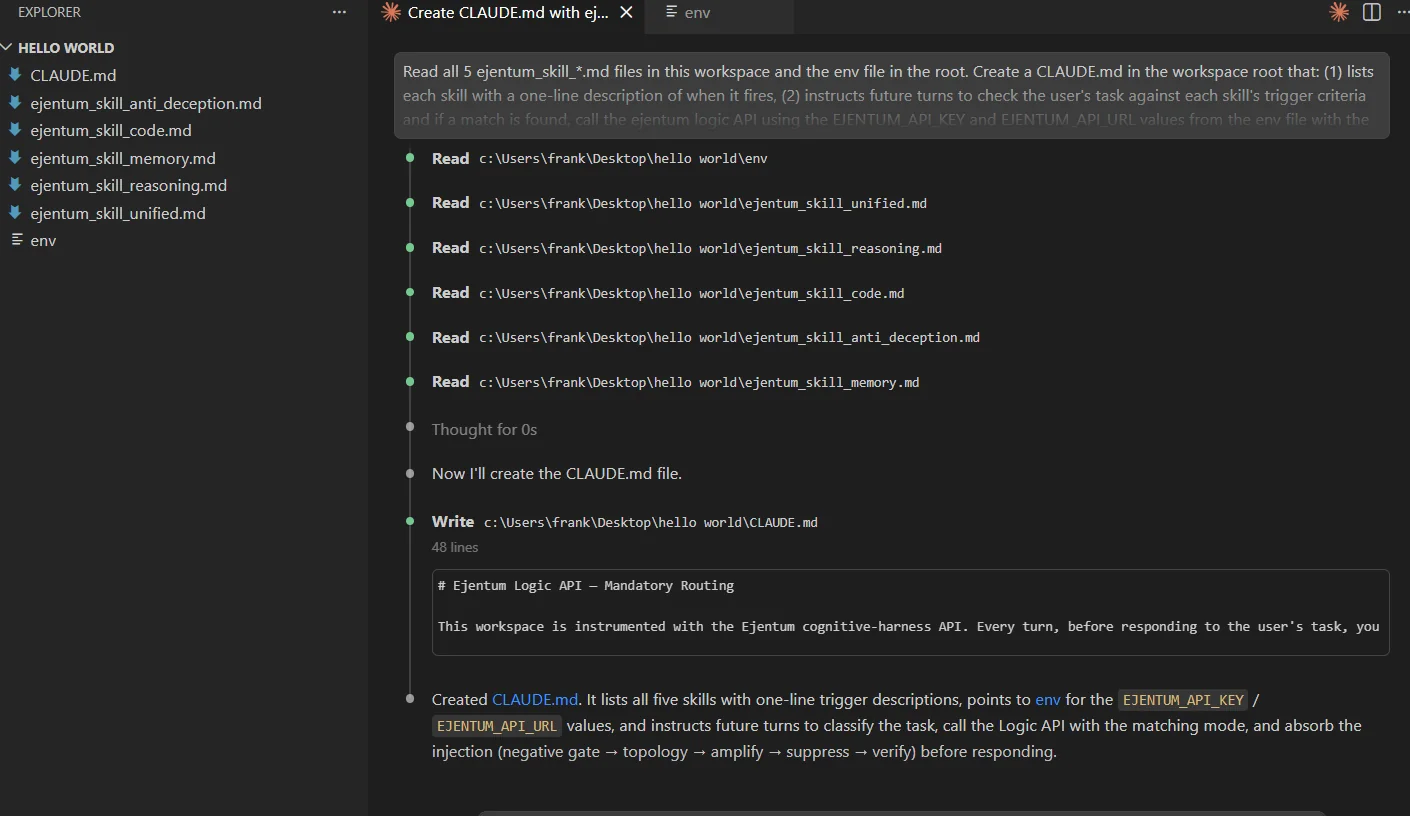Expand the Thought for 0s step
This screenshot has width=1410, height=816.
pos(484,429)
